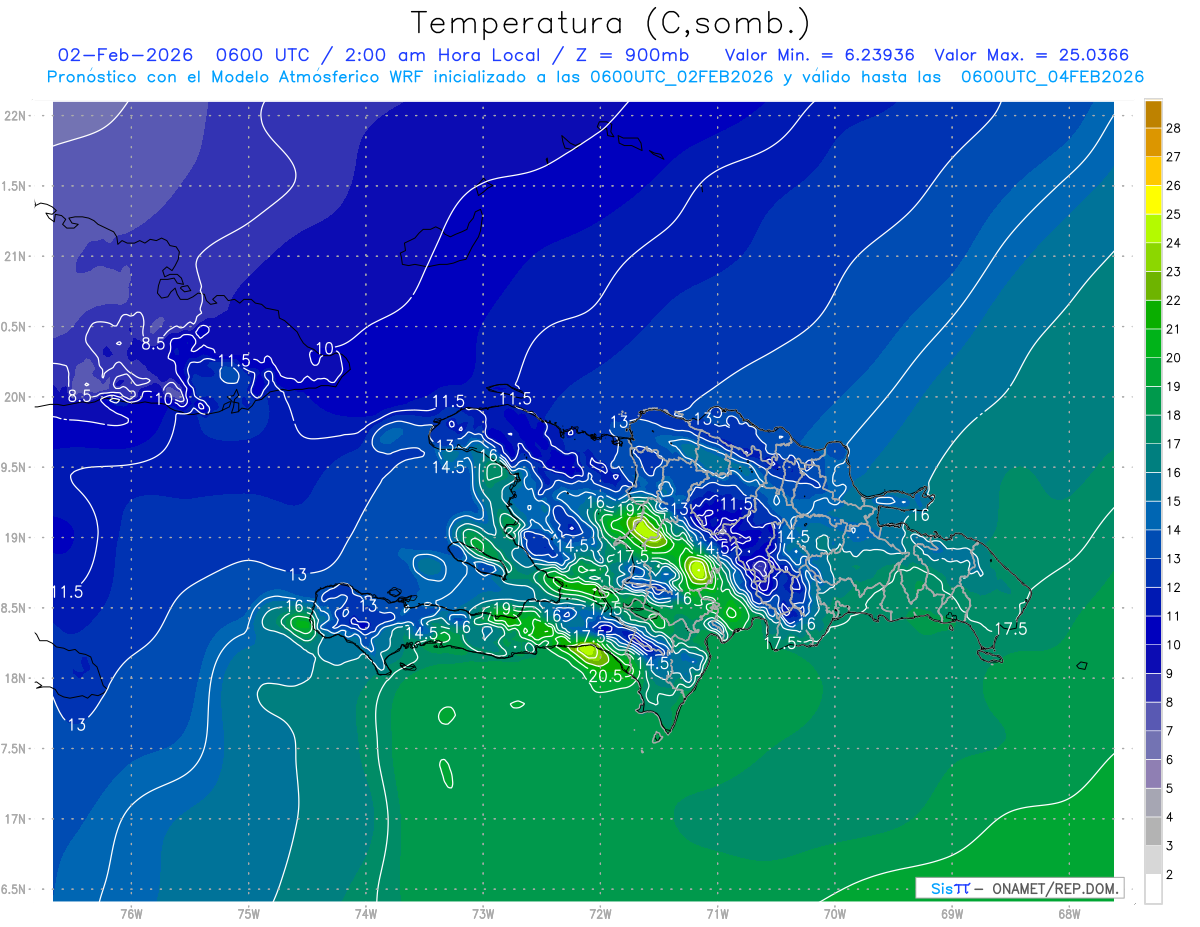Click the title "Temperatura (C,somb.)"
Screen dimensions: 1200x927
pyautogui.click(x=611, y=23)
